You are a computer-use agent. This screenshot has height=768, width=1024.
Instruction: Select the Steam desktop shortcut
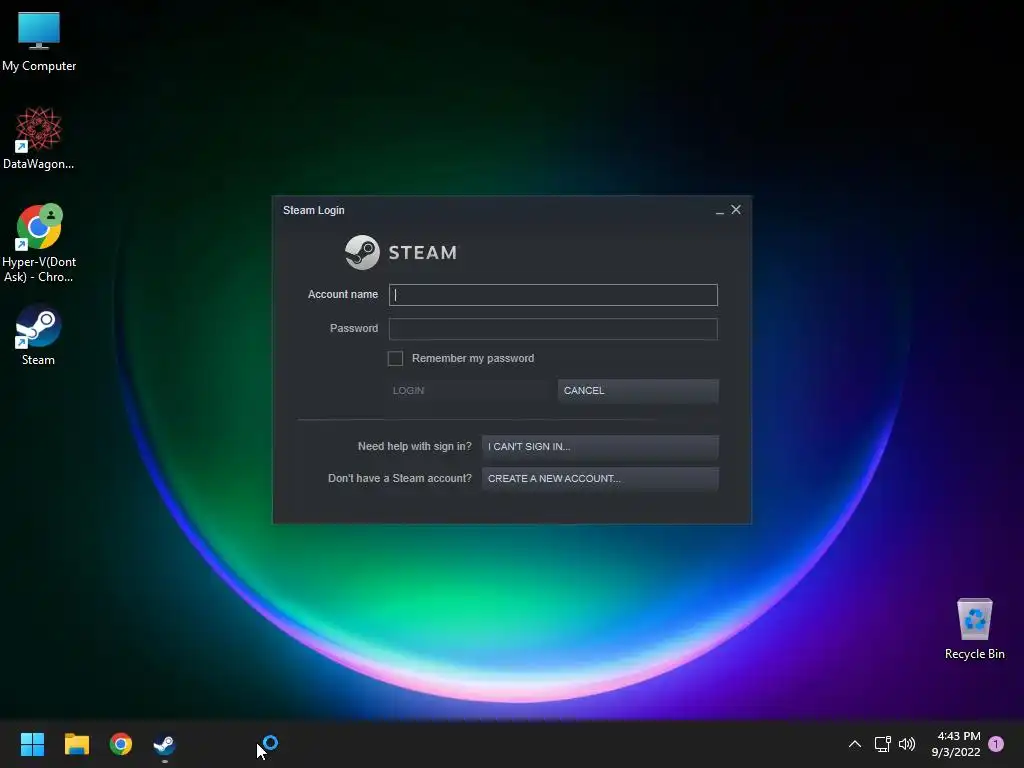click(x=39, y=334)
